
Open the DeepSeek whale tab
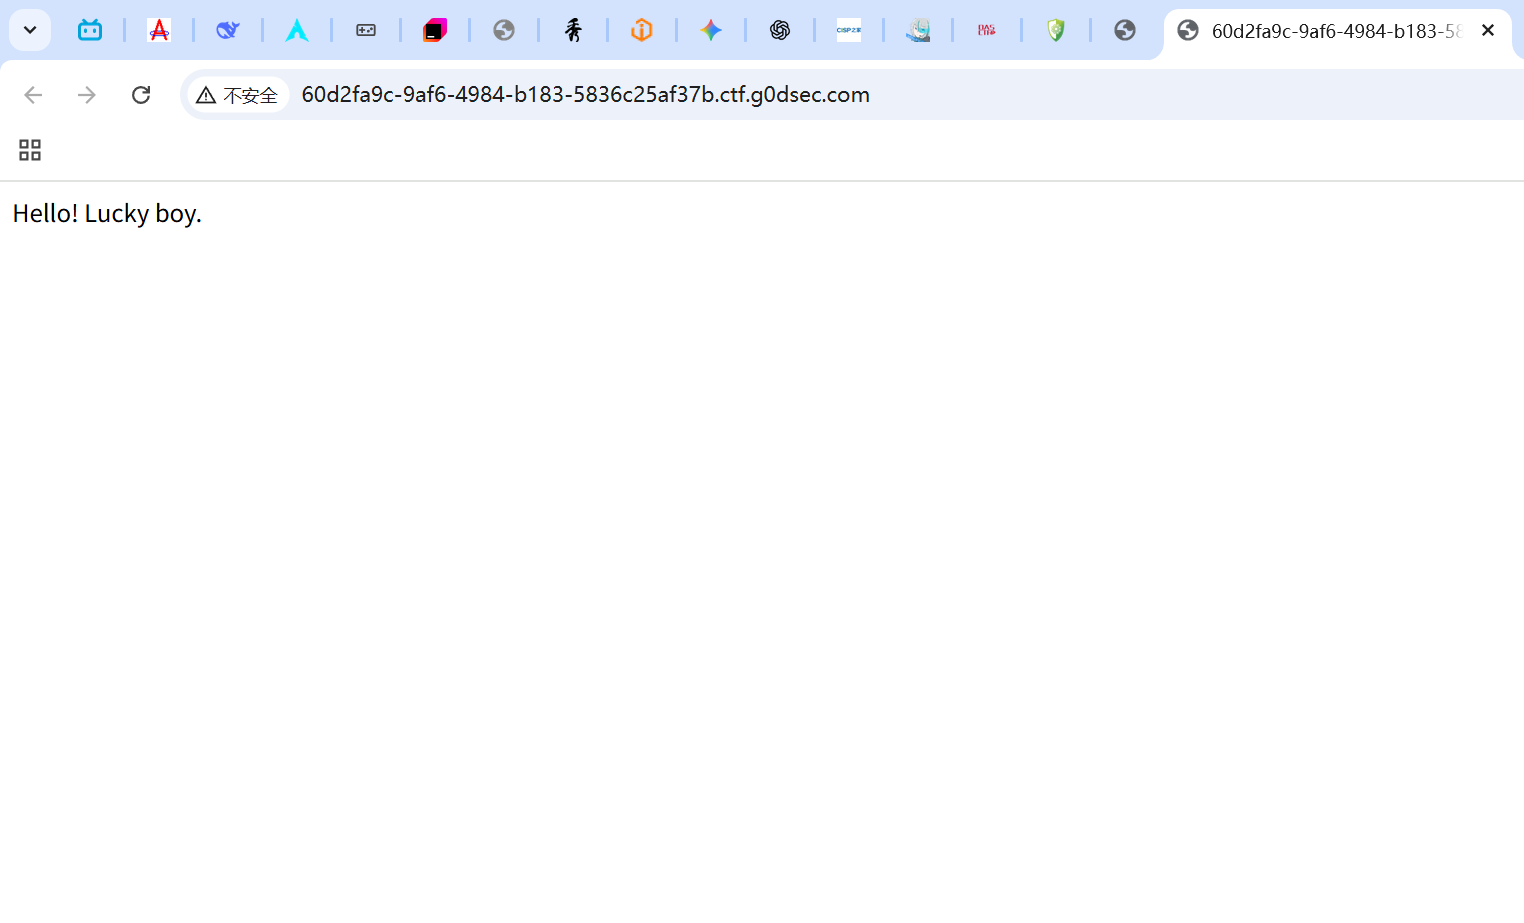(228, 30)
